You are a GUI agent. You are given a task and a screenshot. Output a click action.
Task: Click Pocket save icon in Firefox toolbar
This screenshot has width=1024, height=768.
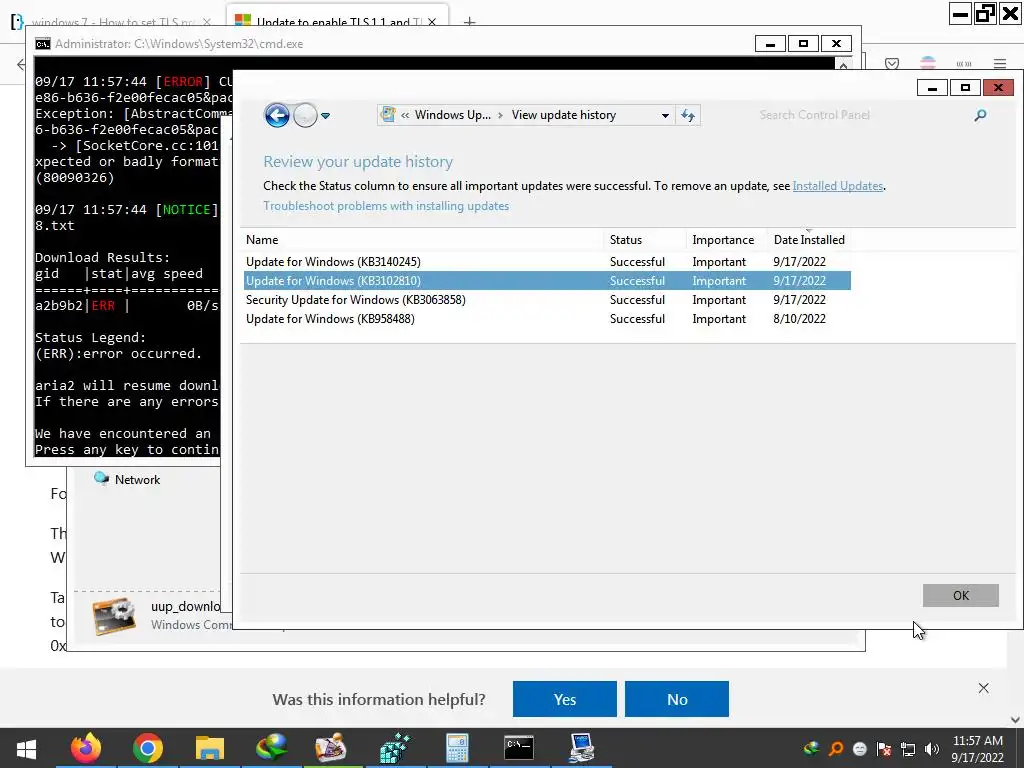tap(892, 63)
